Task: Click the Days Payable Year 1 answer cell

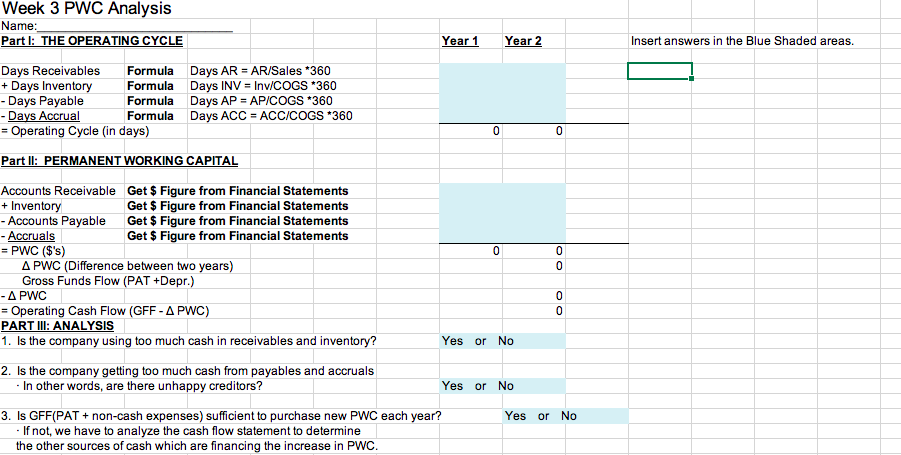Action: pyautogui.click(x=471, y=101)
